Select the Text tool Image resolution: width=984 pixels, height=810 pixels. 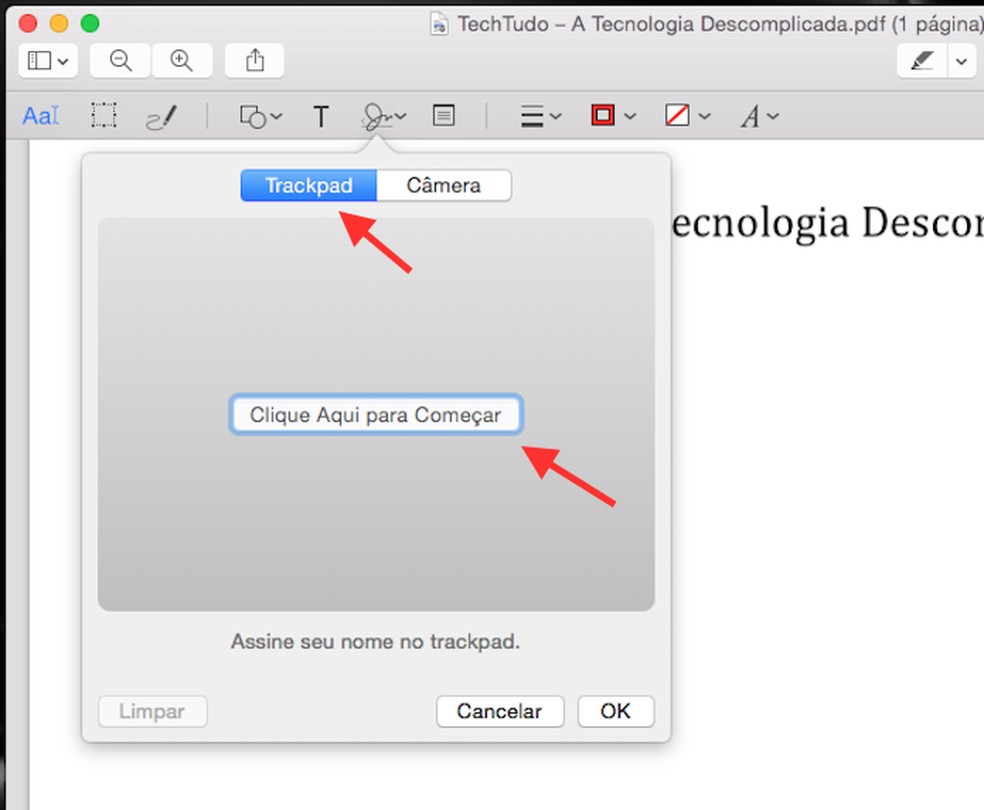(x=321, y=117)
